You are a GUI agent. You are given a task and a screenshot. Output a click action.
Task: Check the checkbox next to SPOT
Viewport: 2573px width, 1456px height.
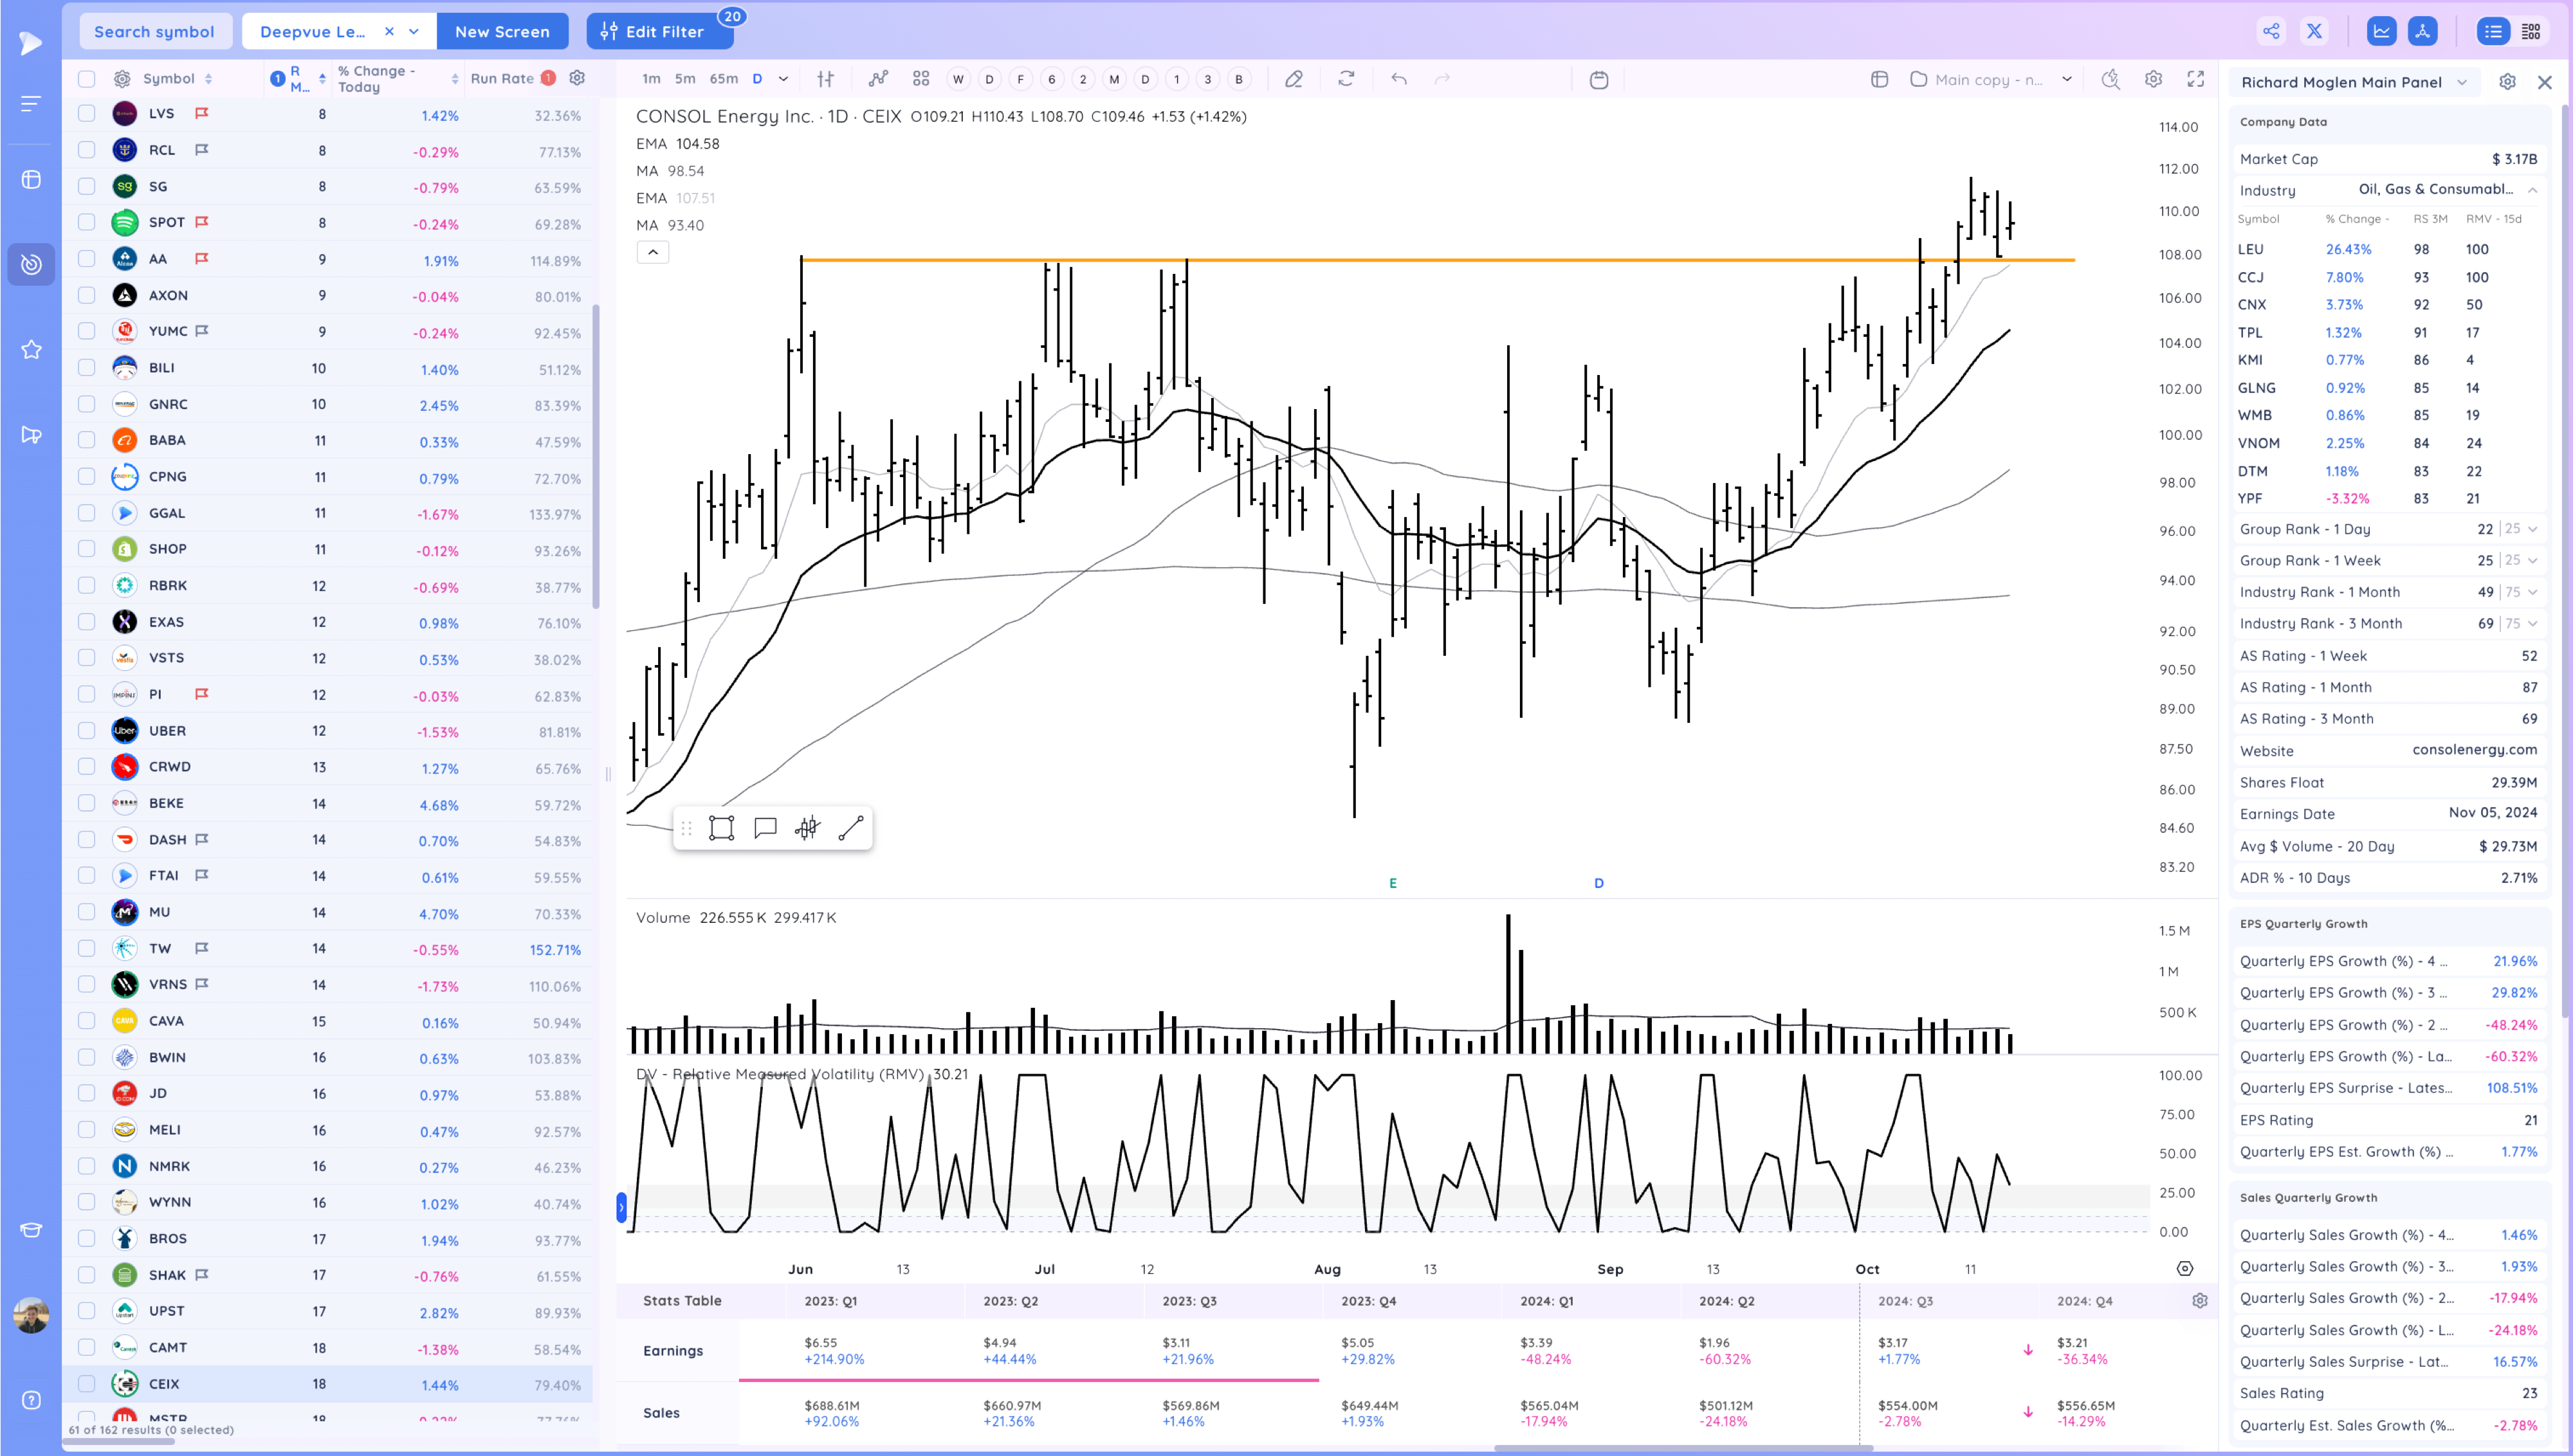pyautogui.click(x=87, y=222)
